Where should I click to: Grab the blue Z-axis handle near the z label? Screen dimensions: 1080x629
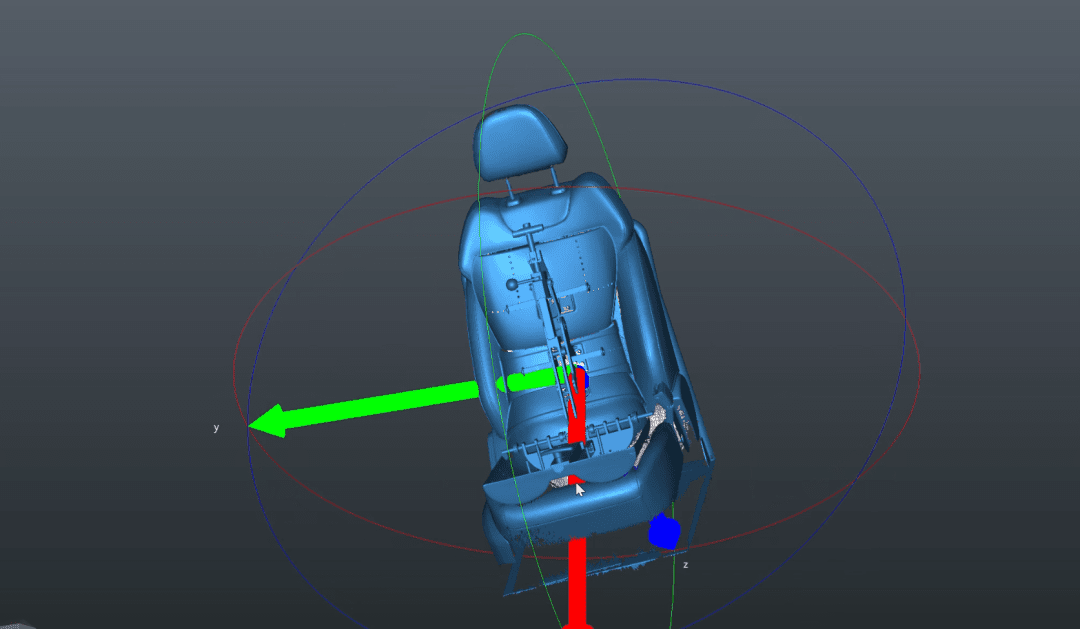(x=664, y=532)
